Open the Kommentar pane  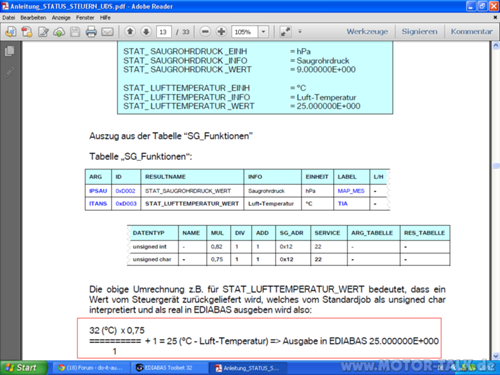471,32
